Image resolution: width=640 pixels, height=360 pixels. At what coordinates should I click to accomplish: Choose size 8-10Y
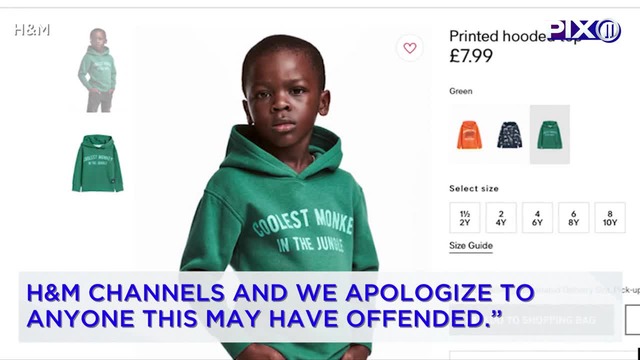[x=610, y=218]
